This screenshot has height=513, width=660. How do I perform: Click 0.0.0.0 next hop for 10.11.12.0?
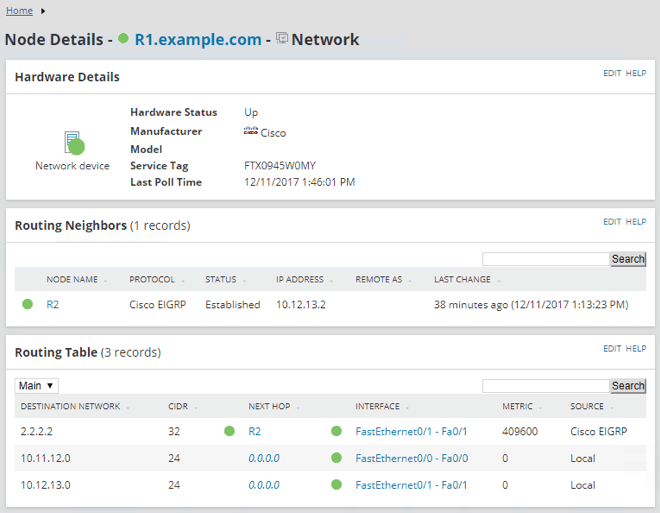point(264,458)
